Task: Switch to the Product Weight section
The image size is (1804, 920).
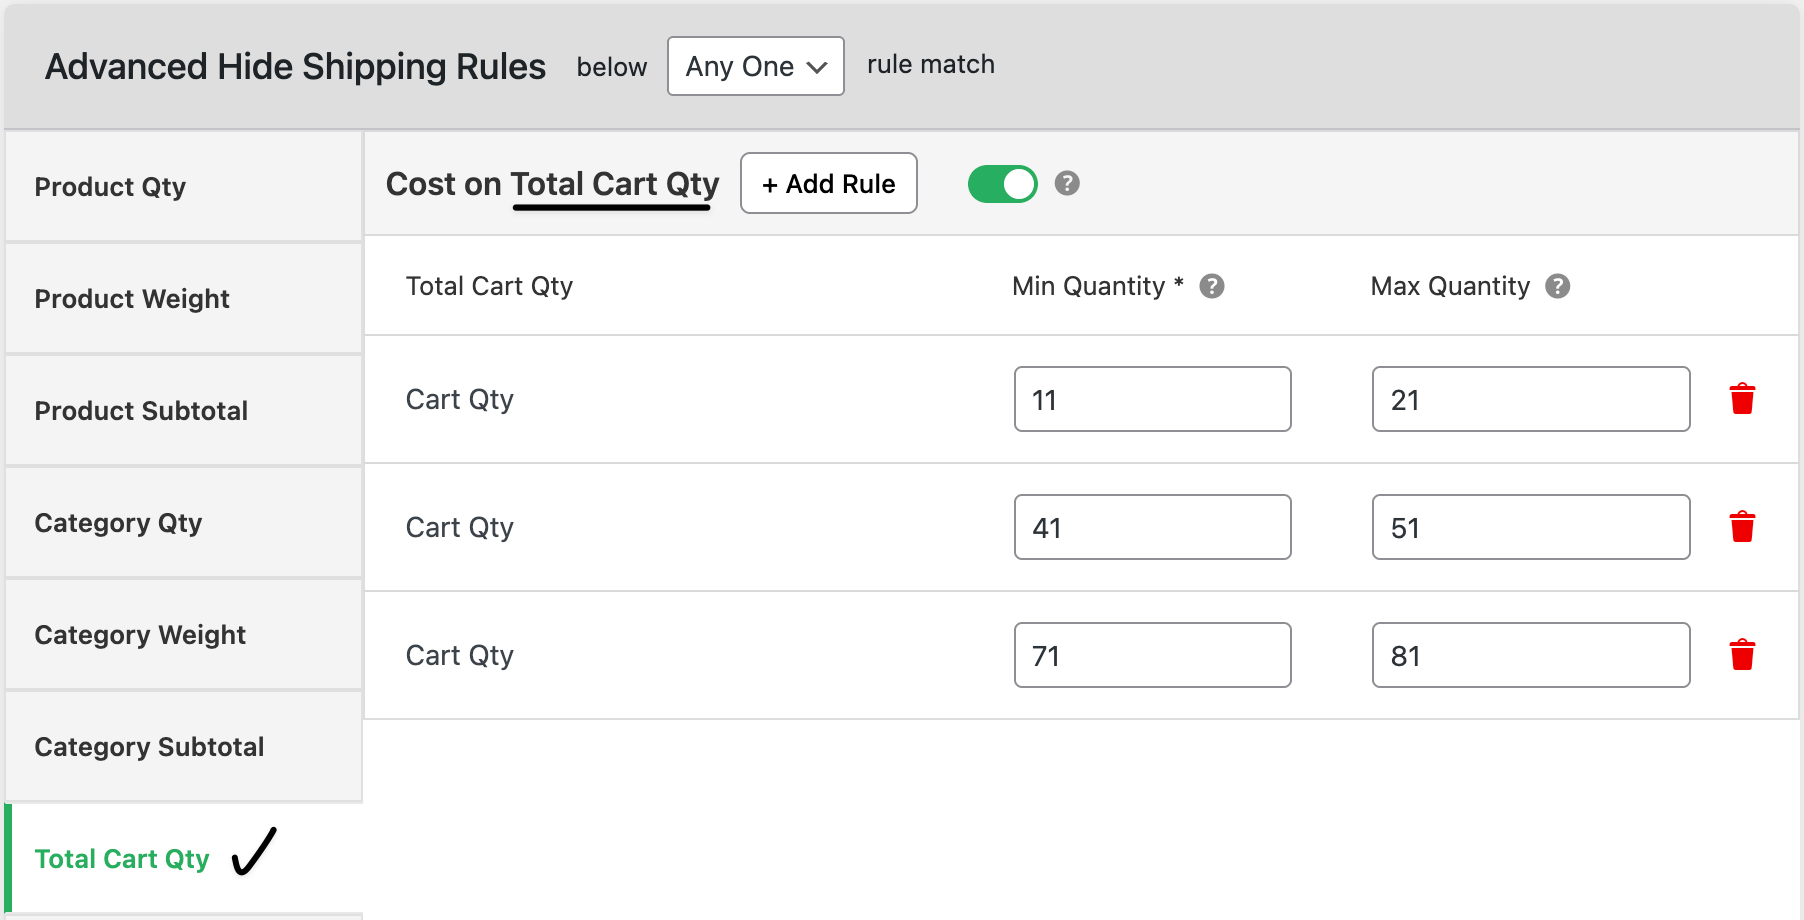Action: (132, 298)
